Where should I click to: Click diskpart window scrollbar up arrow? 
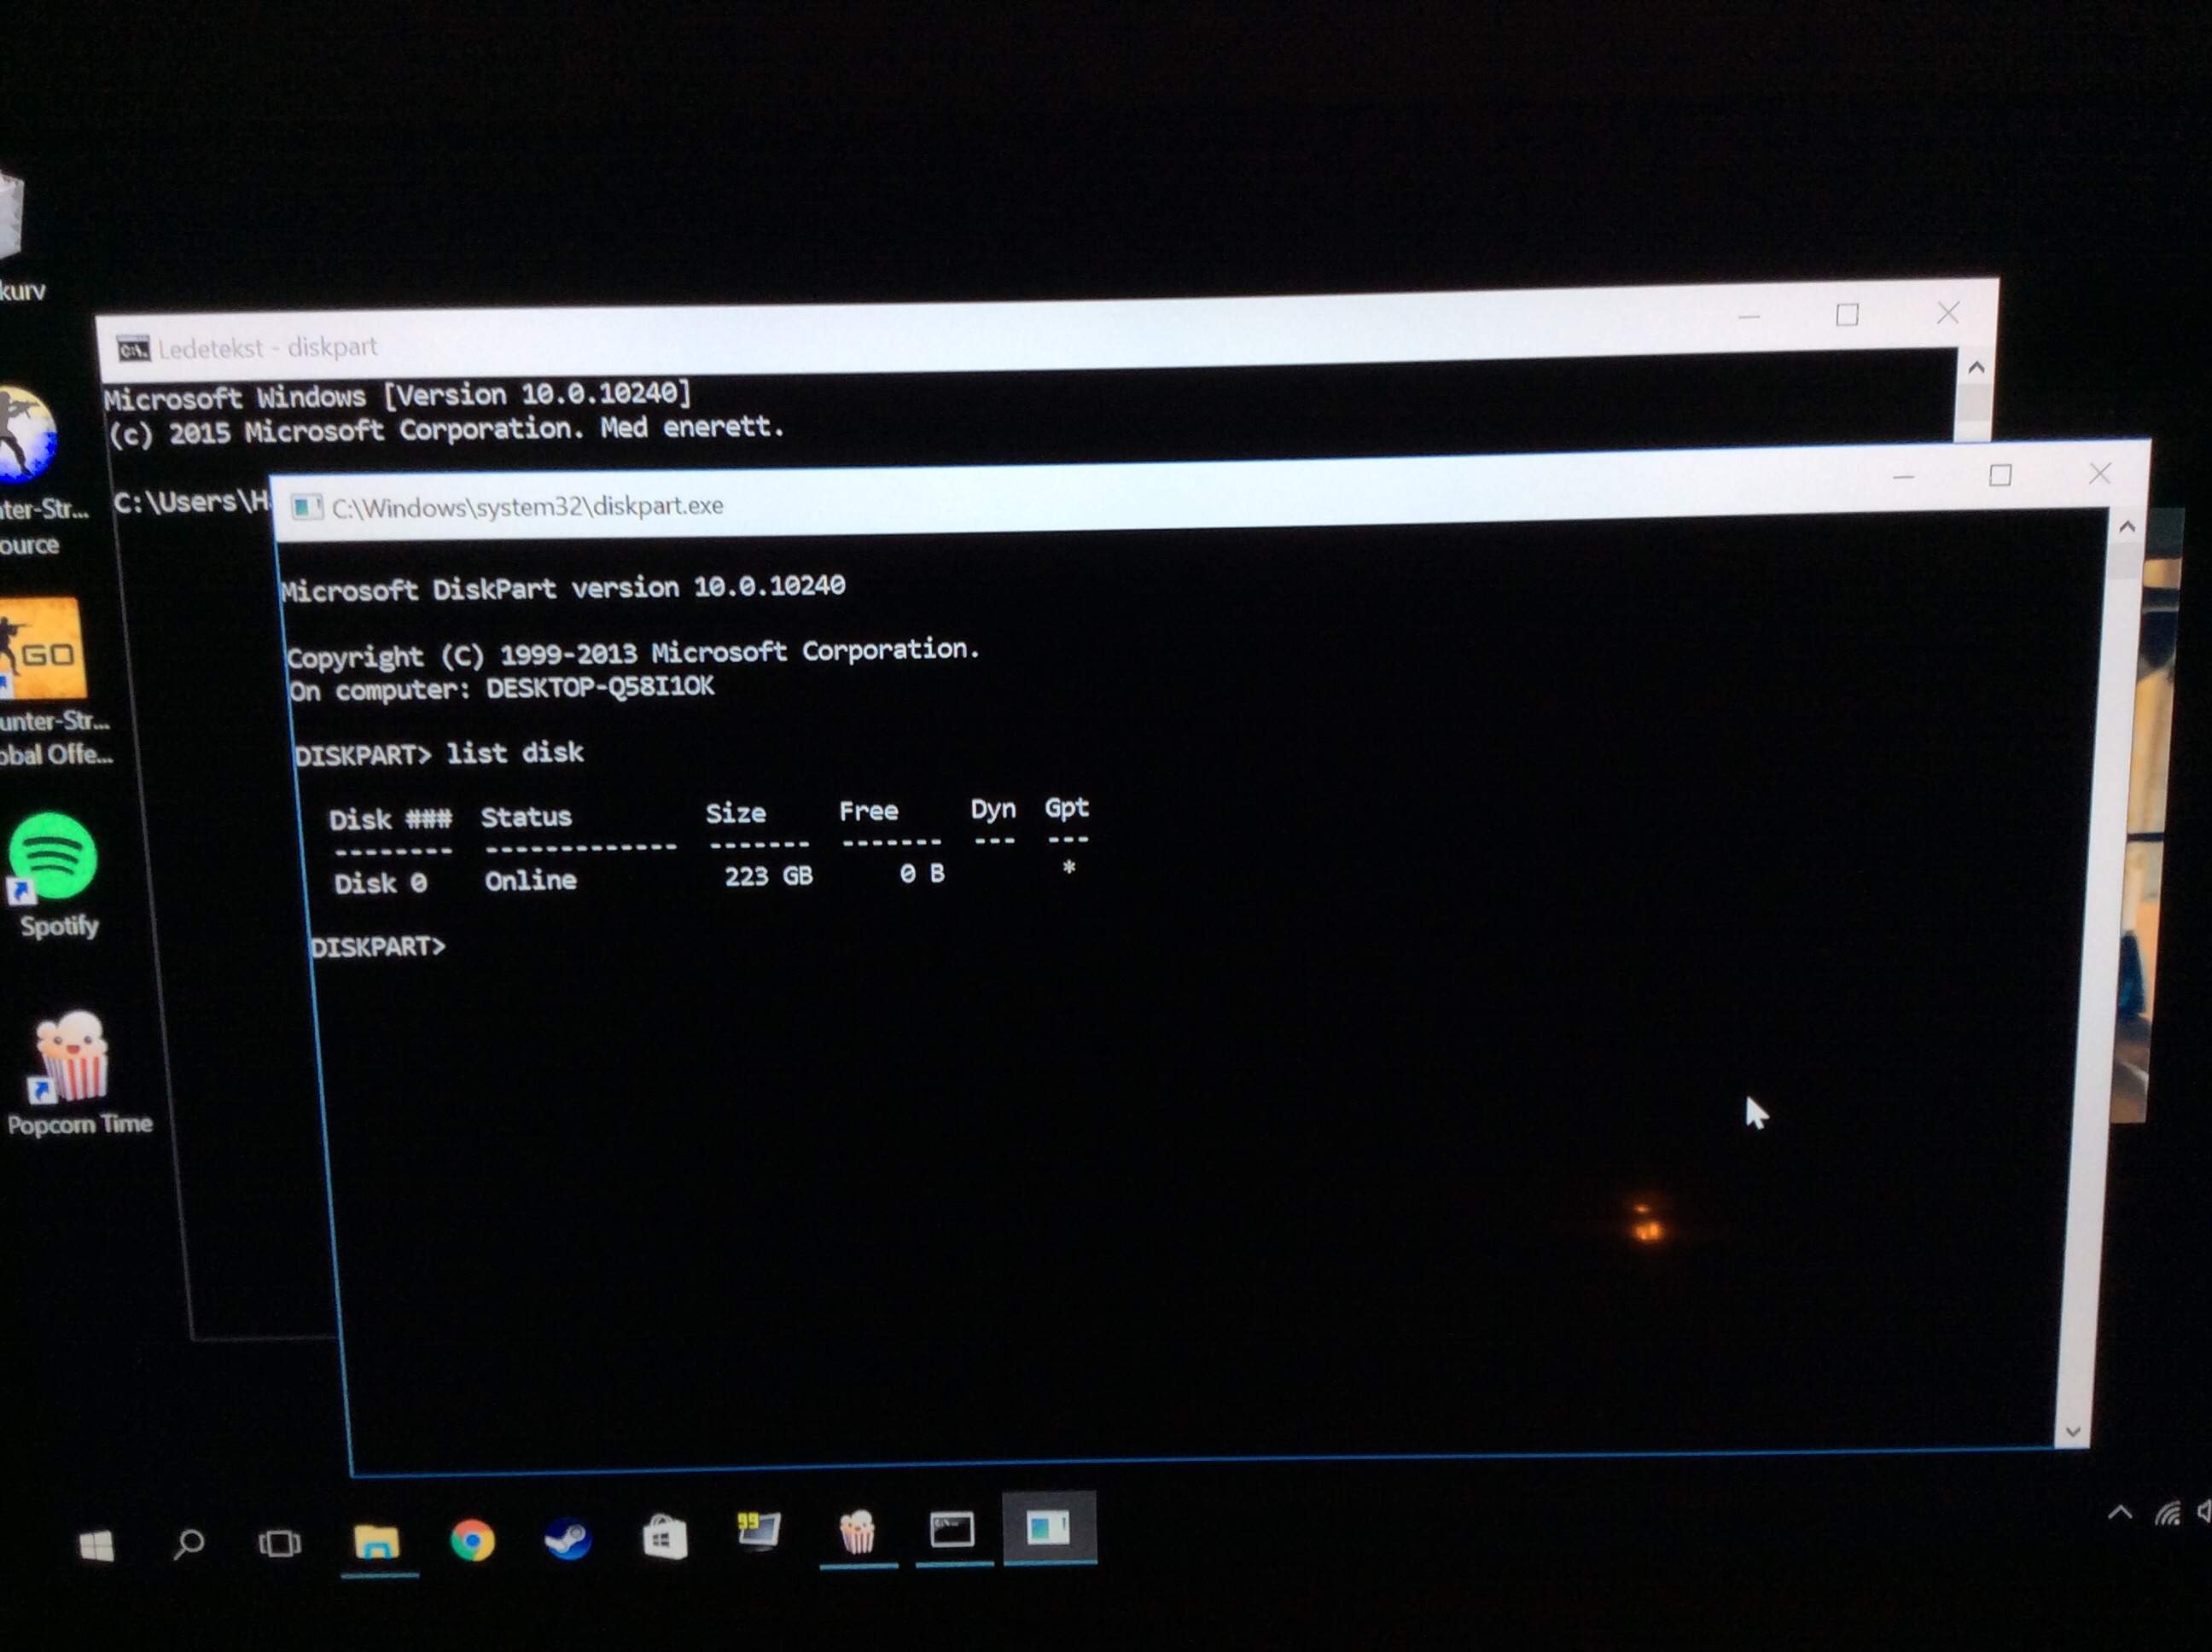(2127, 526)
